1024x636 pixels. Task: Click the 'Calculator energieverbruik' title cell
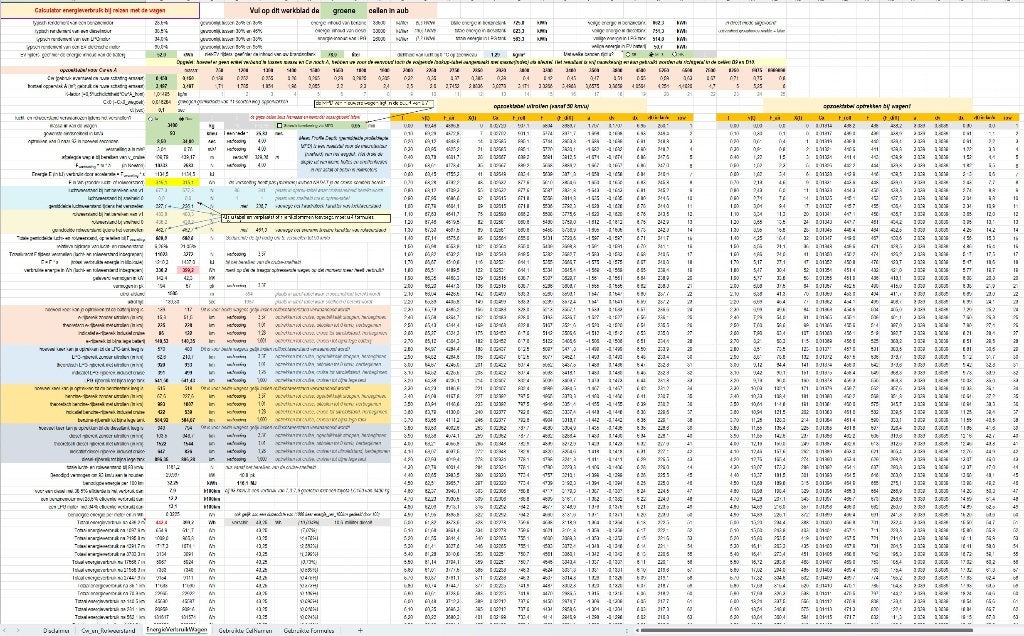(x=100, y=10)
